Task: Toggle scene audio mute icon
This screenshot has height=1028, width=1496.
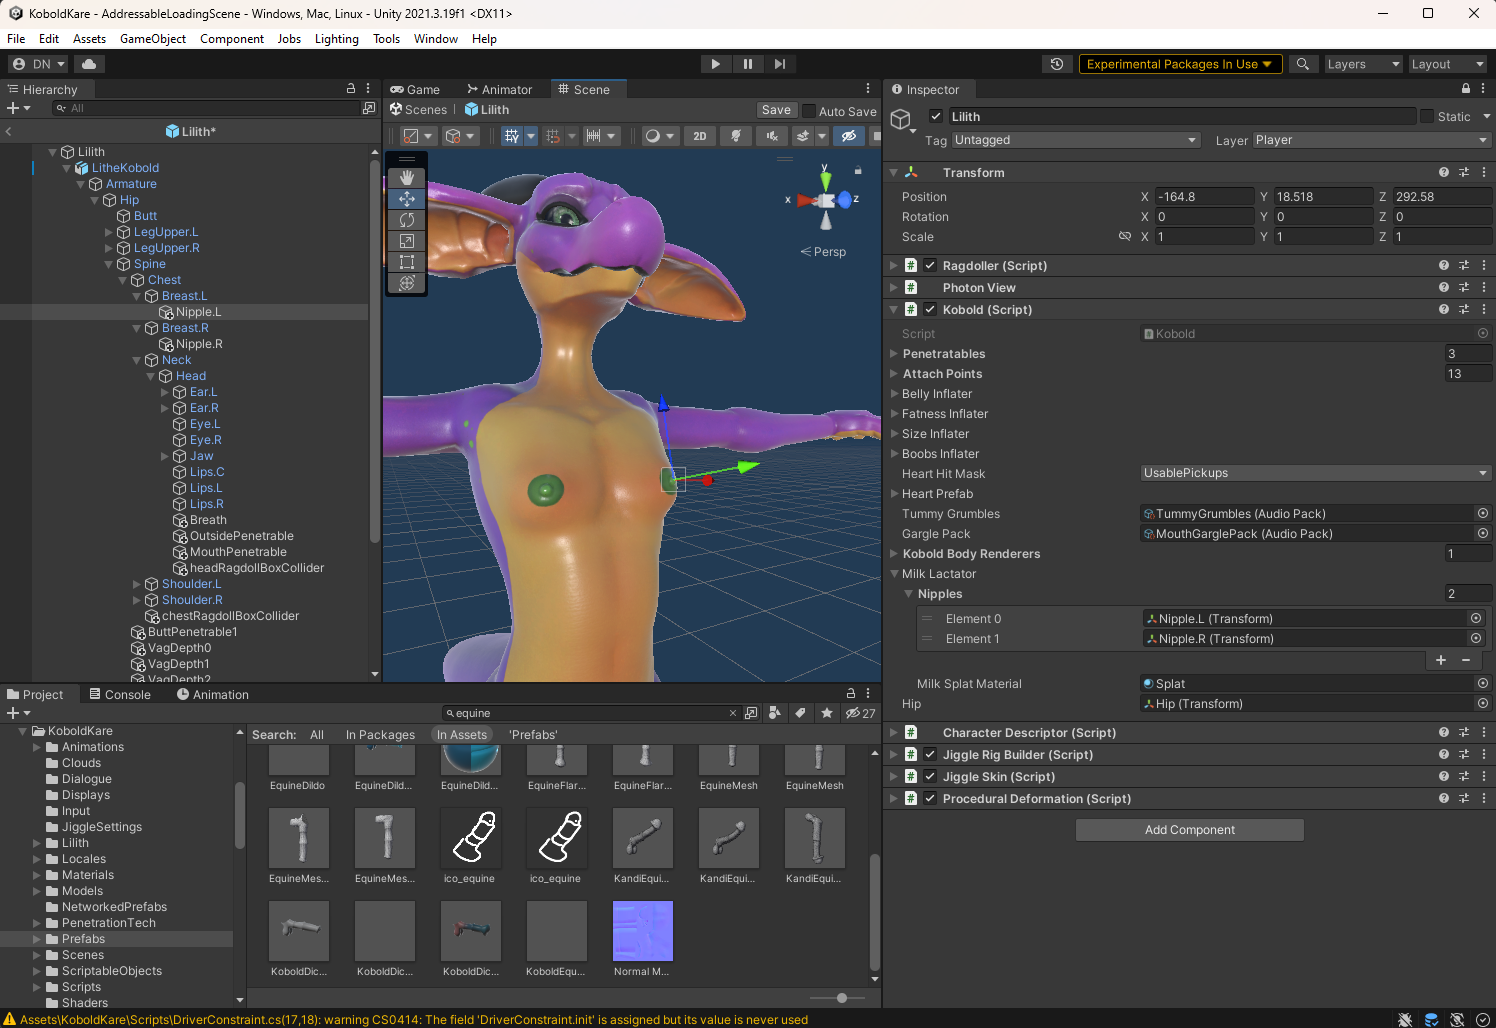Action: pyautogui.click(x=772, y=136)
